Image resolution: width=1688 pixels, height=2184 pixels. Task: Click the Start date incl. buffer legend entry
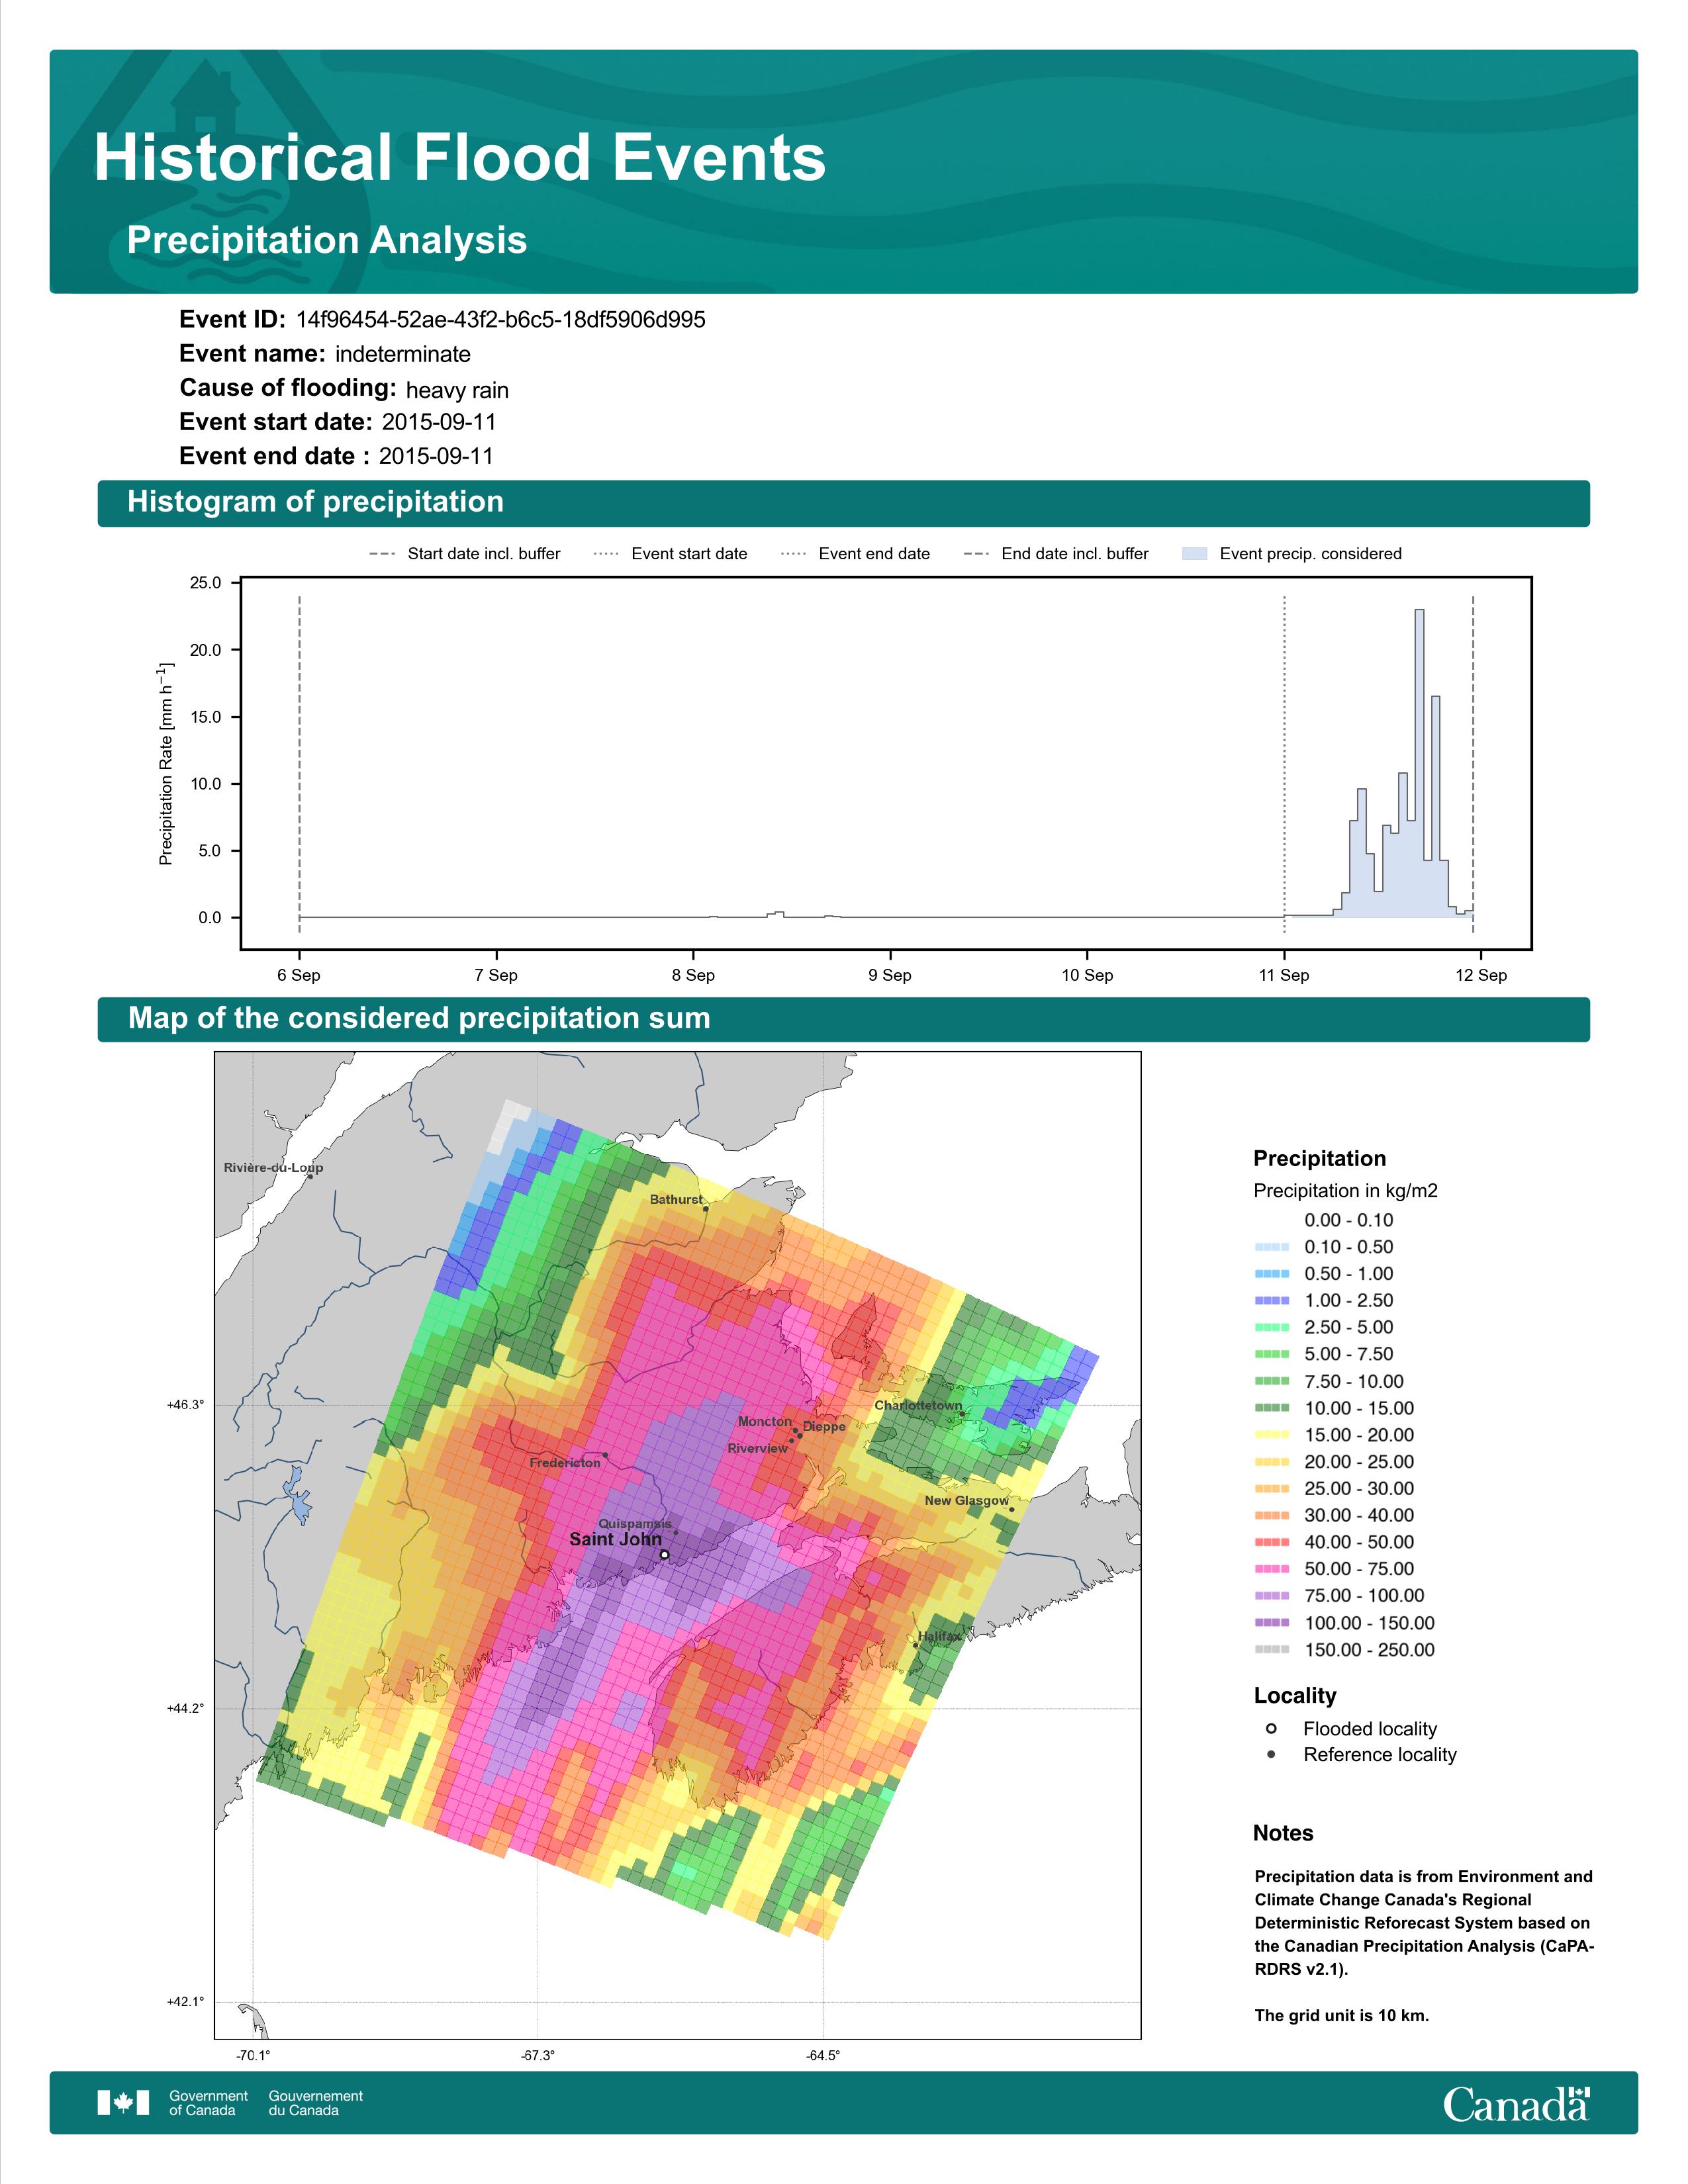pyautogui.click(x=465, y=553)
